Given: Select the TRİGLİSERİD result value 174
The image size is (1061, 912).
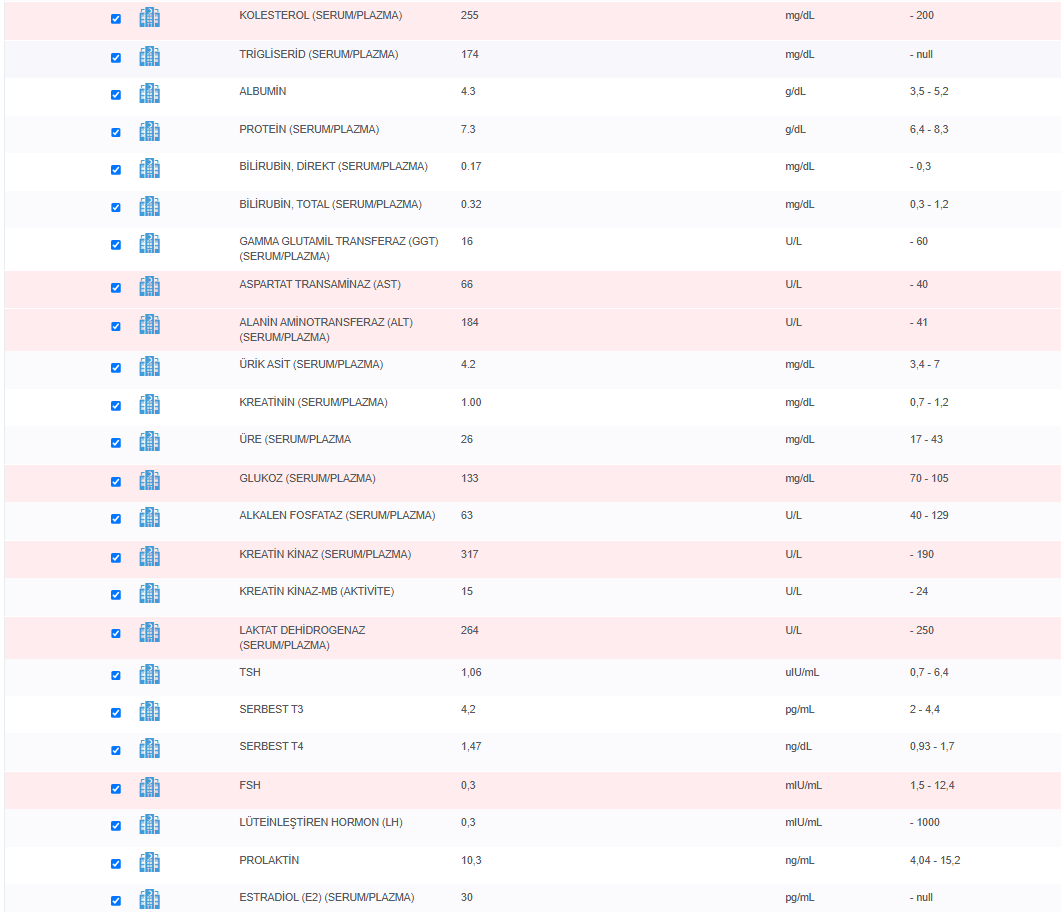Looking at the screenshot, I should coord(470,54).
